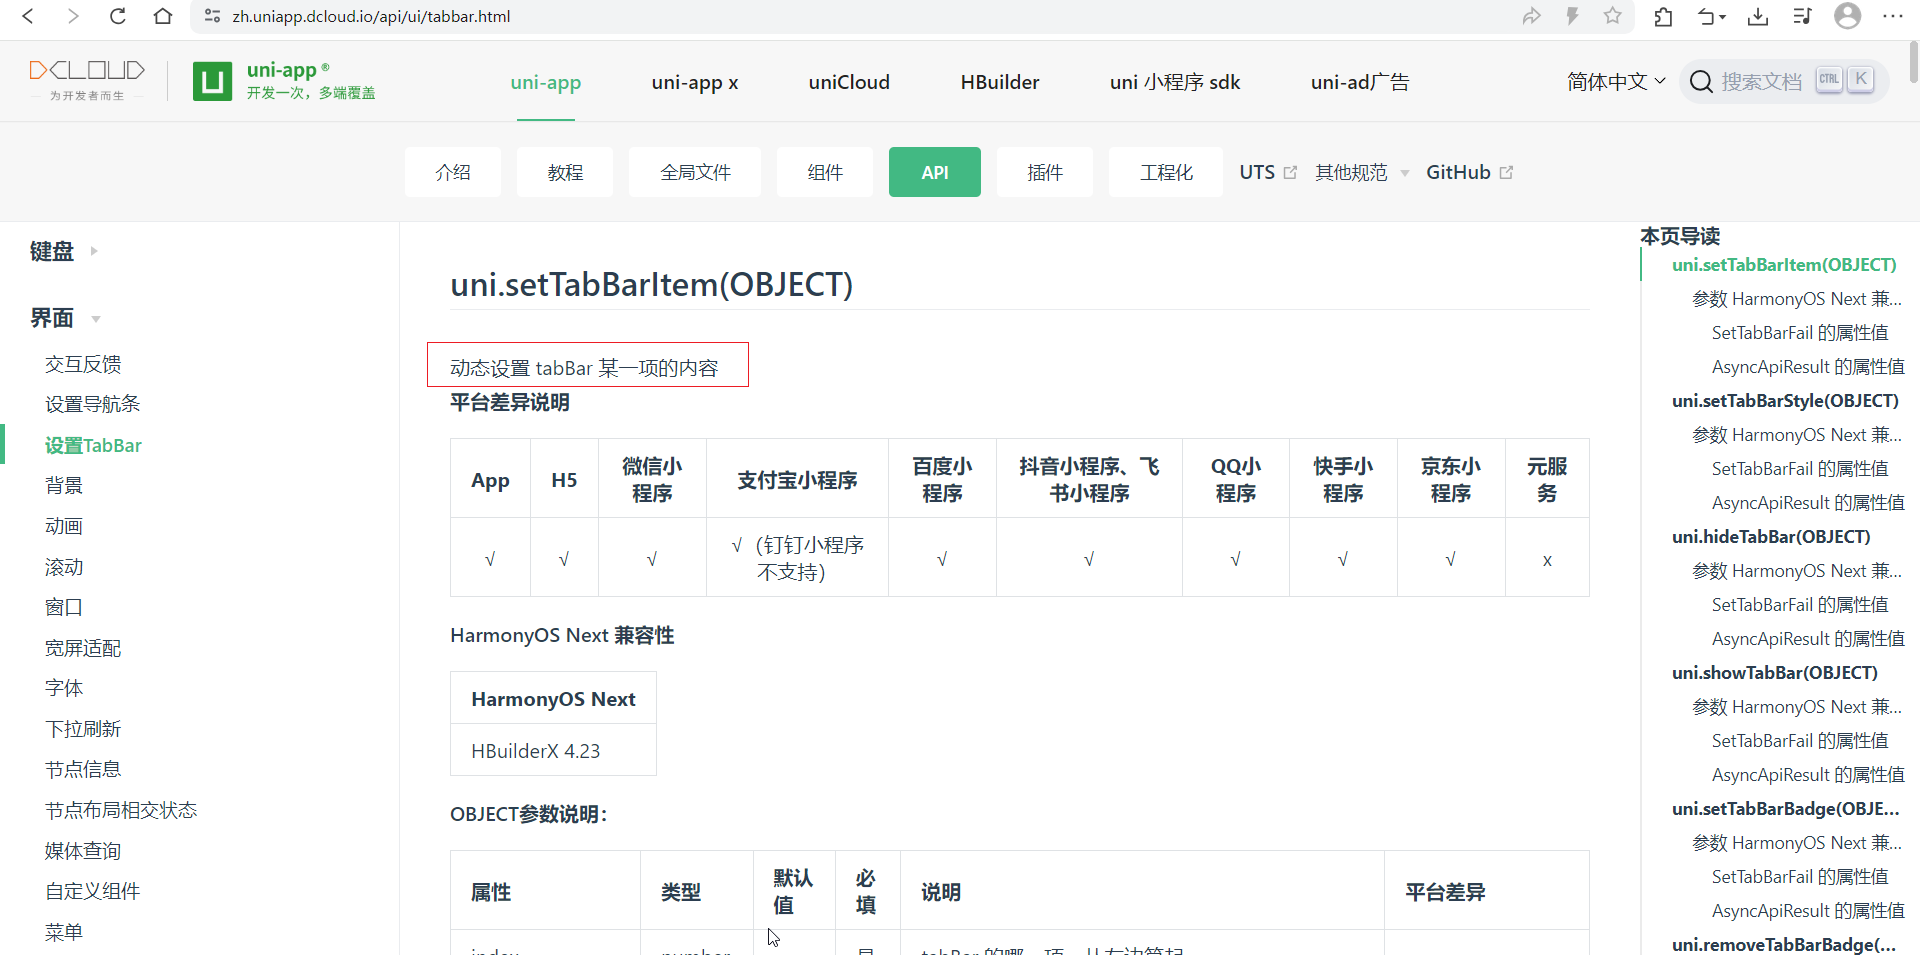1920x955 pixels.
Task: Open the user profile avatar
Action: [1847, 16]
